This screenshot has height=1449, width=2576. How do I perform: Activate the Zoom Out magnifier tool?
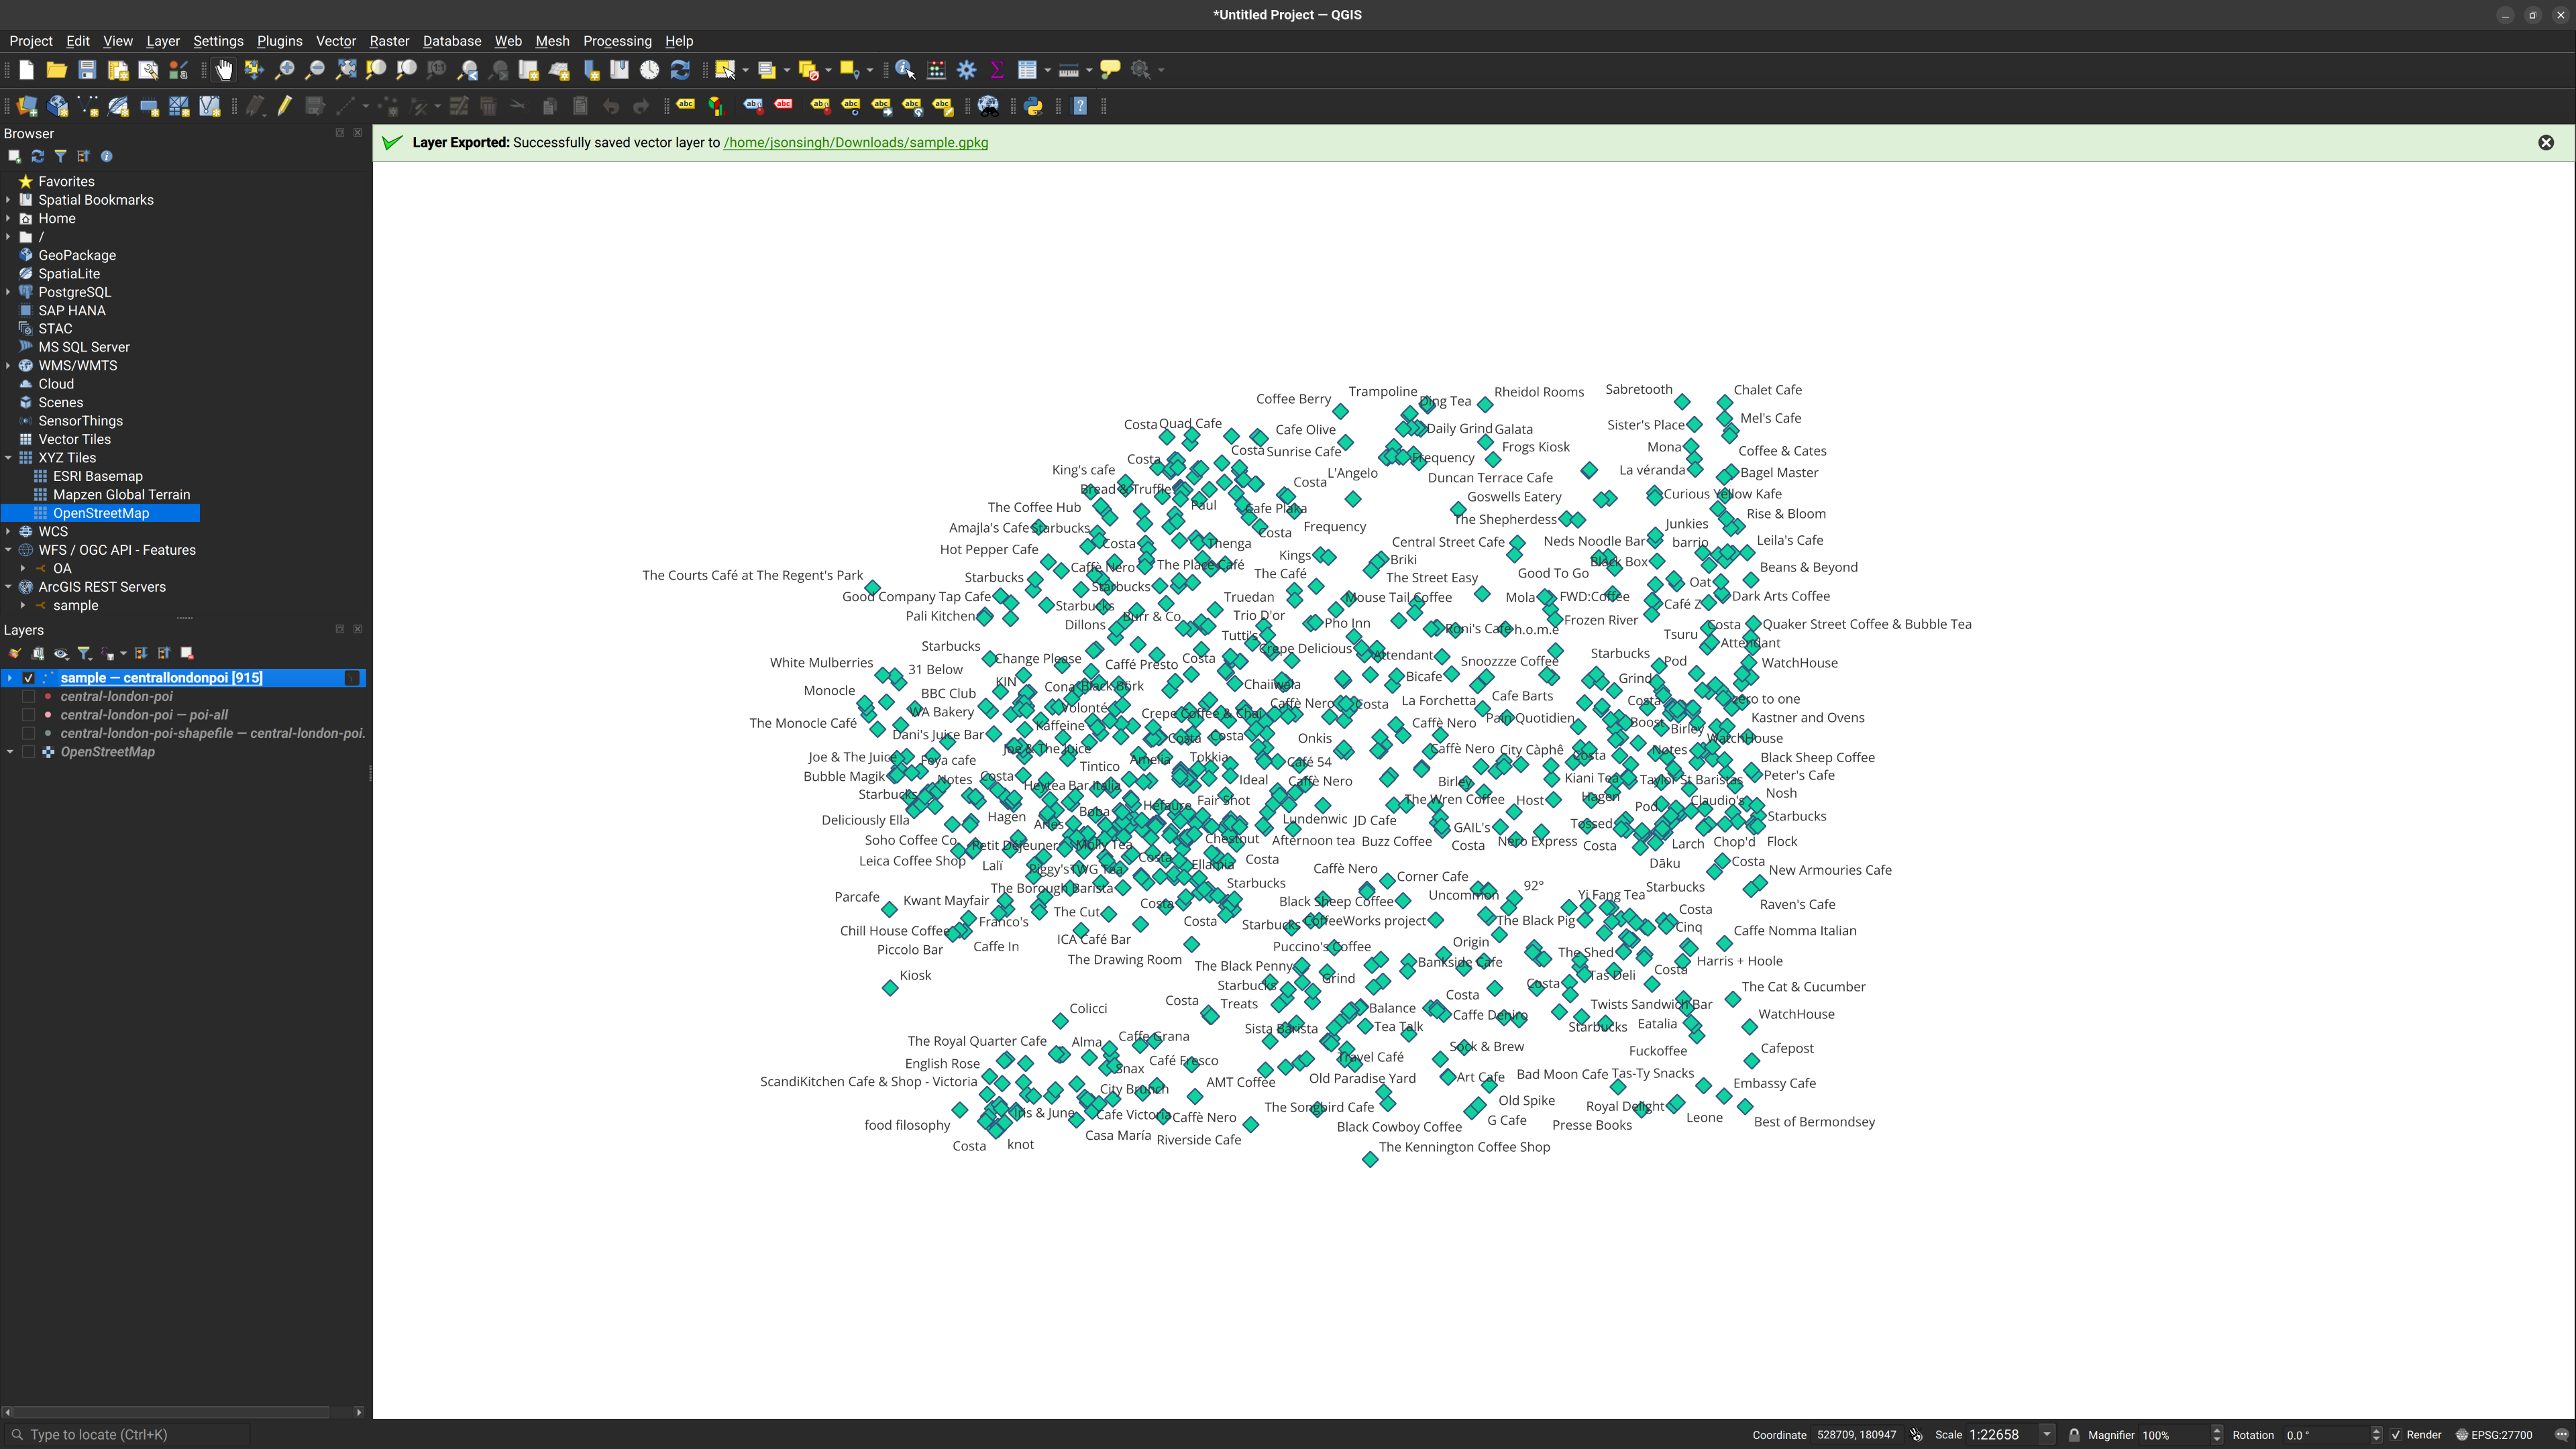point(315,70)
